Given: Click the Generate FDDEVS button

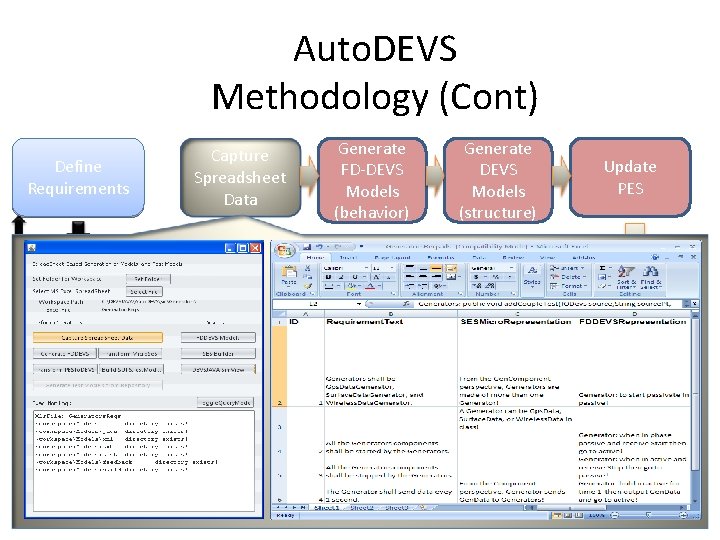Looking at the screenshot, I should tap(65, 354).
